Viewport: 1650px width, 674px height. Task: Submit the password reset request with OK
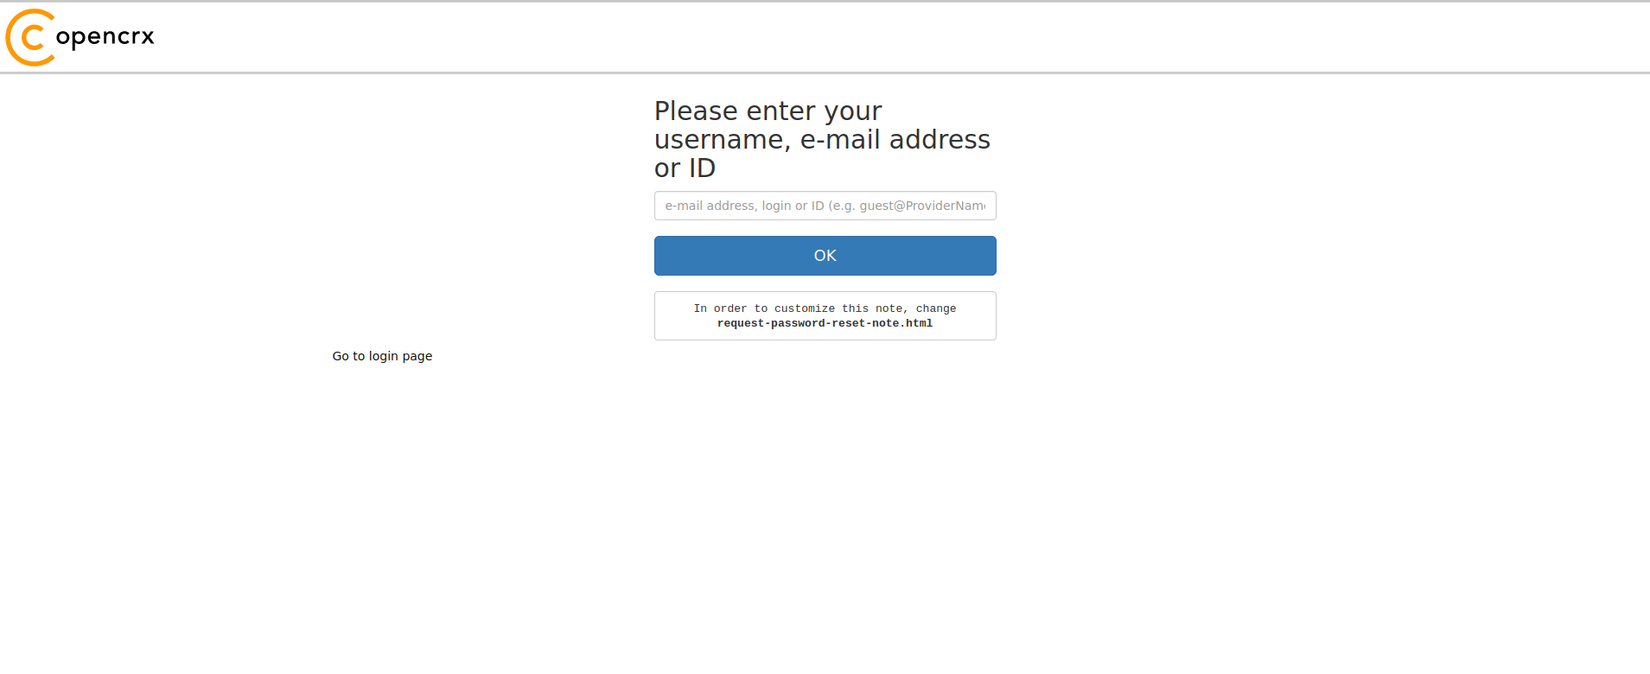pos(825,256)
